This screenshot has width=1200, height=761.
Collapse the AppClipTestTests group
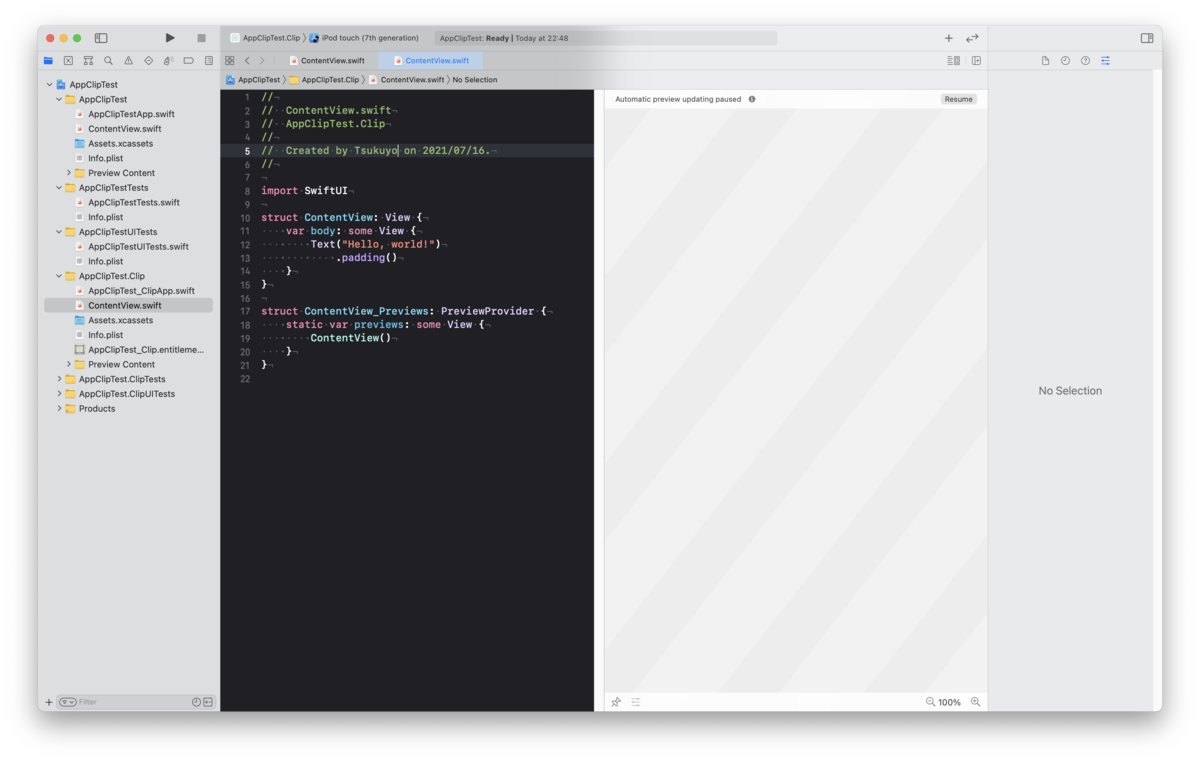click(59, 188)
